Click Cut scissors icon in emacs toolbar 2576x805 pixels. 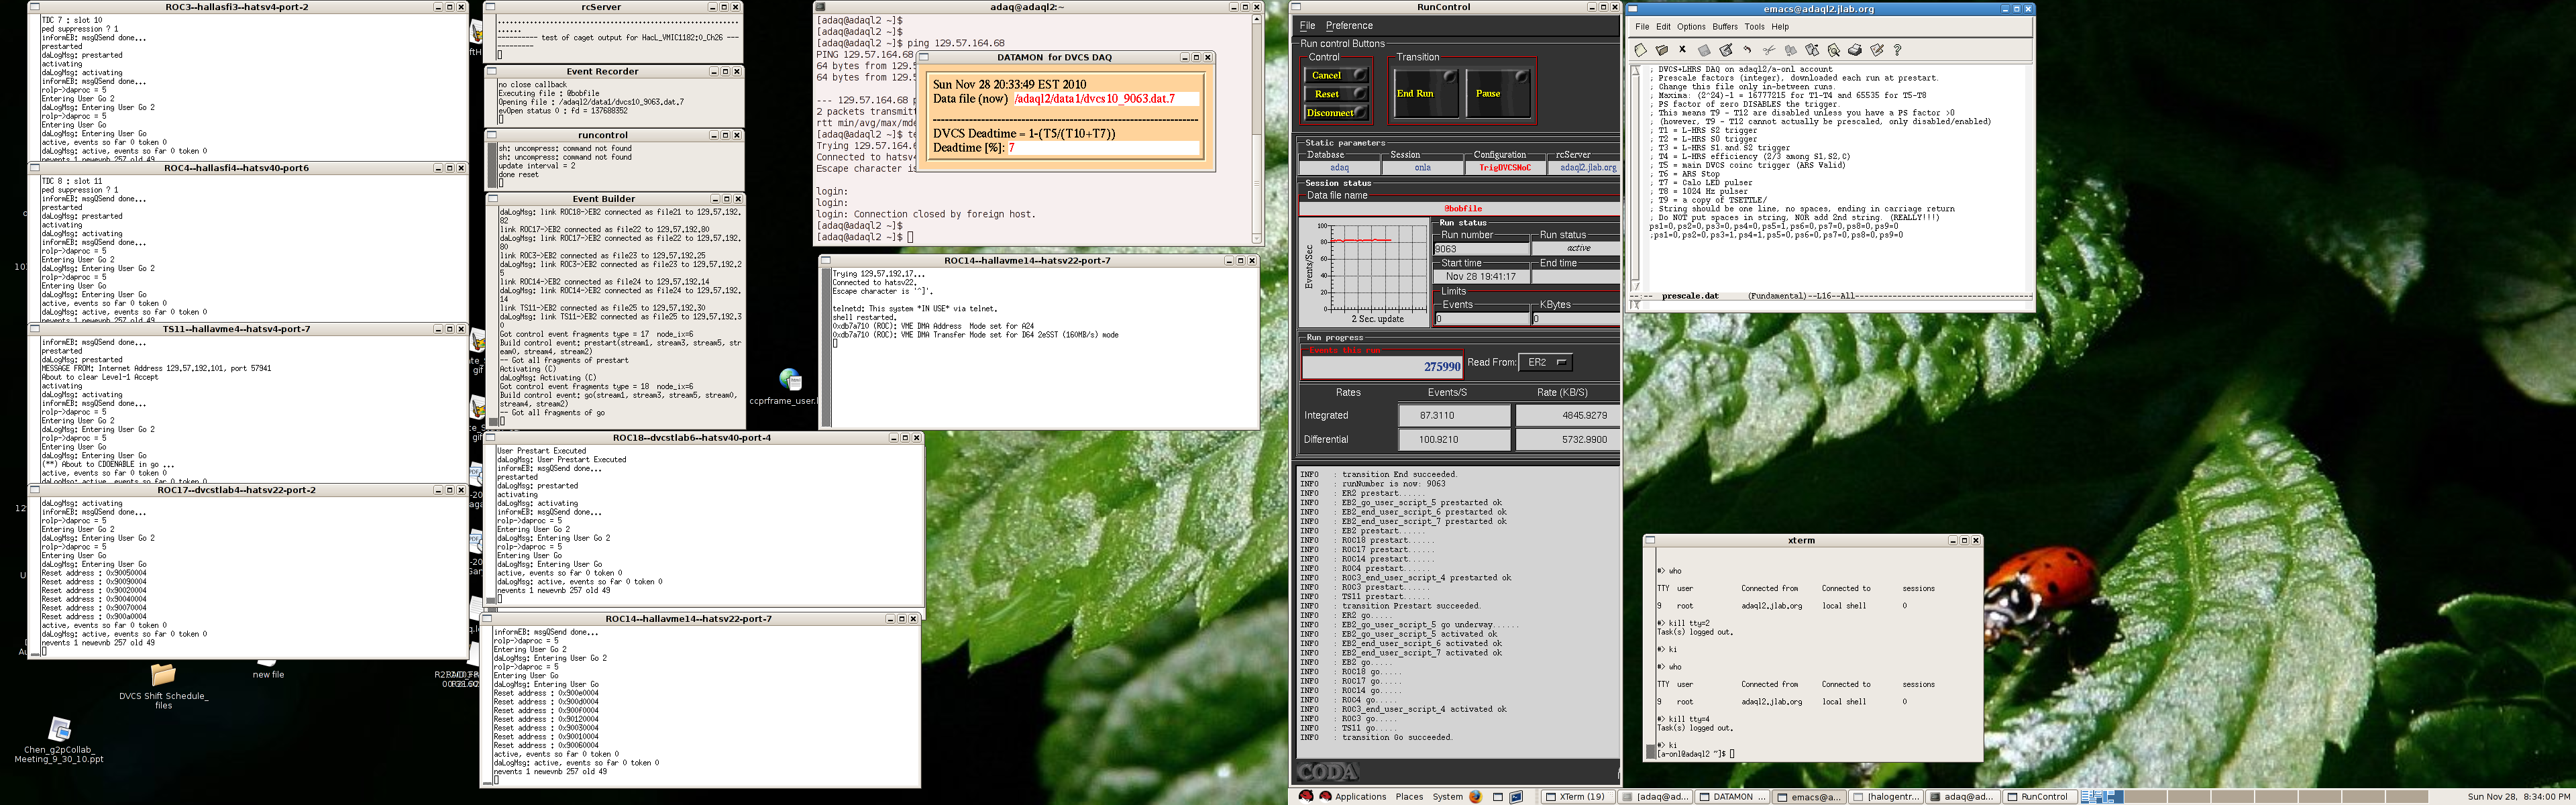(1769, 50)
